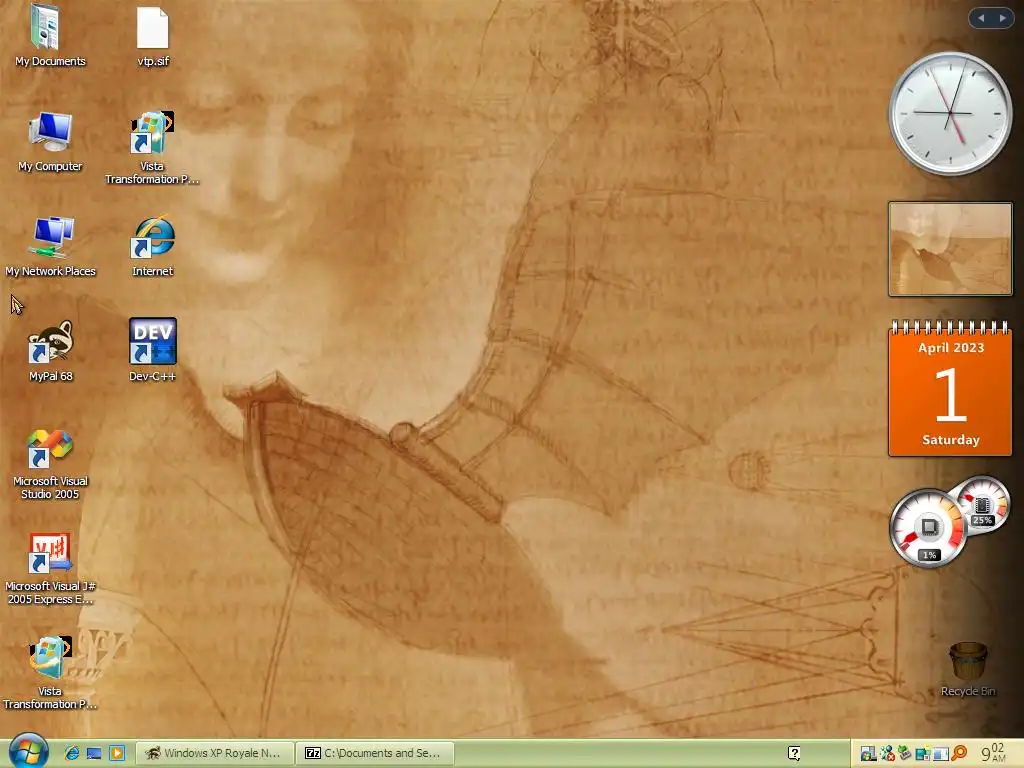The width and height of the screenshot is (1024, 768).
Task: Click the memory usage 25% dial
Action: (982, 505)
